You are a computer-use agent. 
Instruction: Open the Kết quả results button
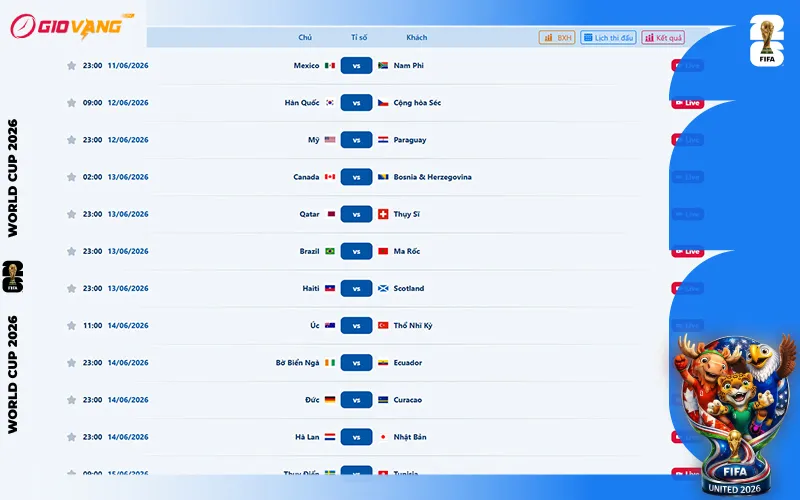tap(663, 38)
